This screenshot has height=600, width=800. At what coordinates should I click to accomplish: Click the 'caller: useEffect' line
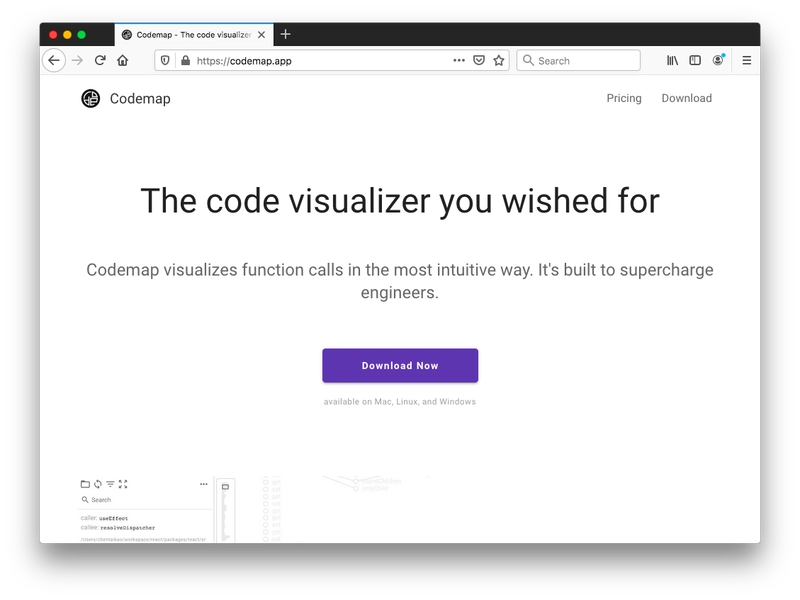104,518
